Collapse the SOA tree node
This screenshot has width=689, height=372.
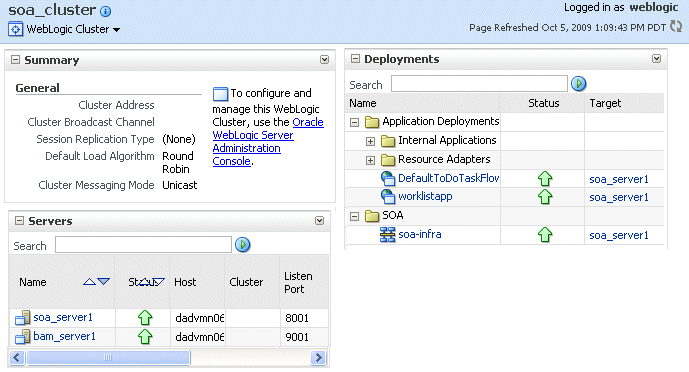tap(355, 216)
